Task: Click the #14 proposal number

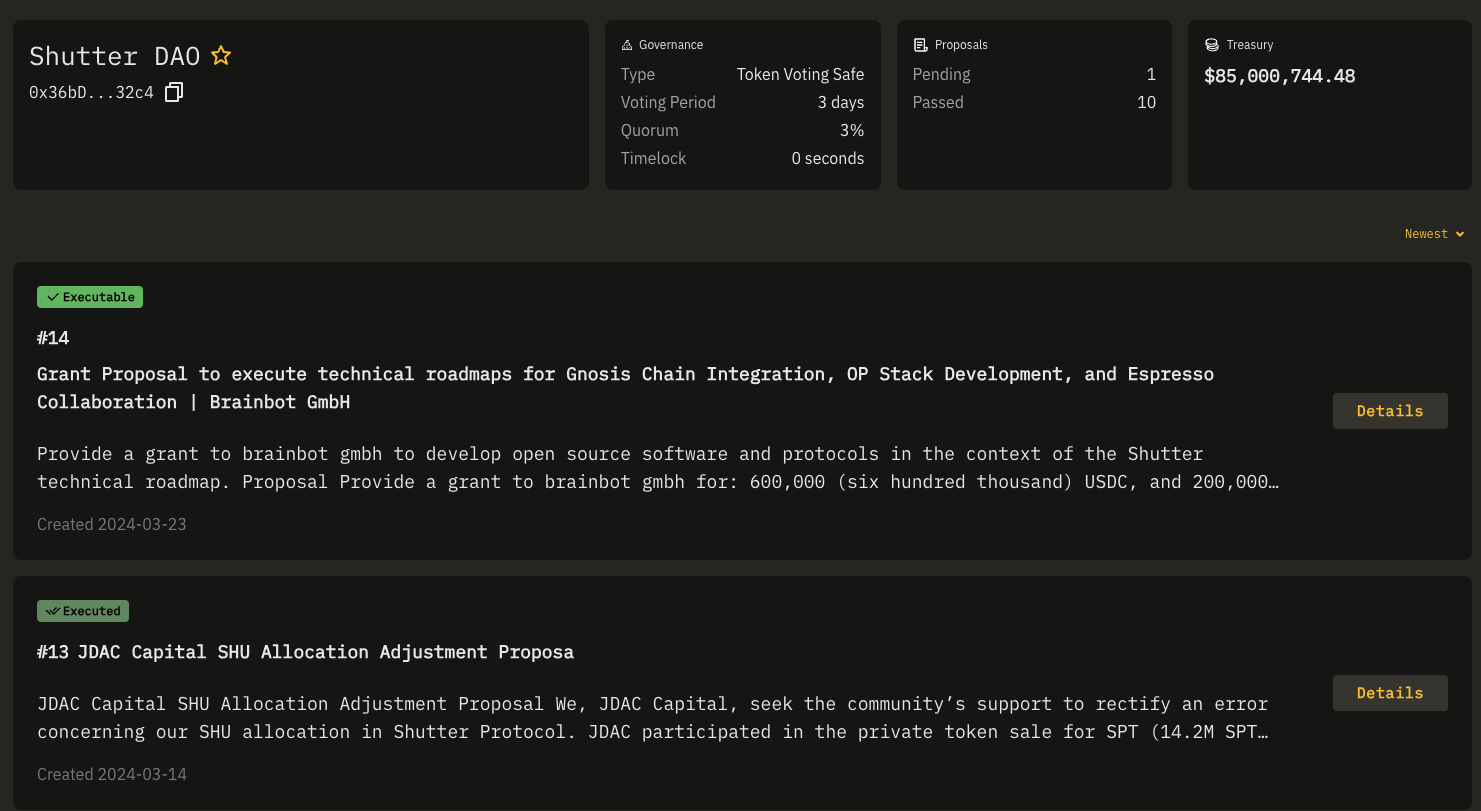Action: 53,338
